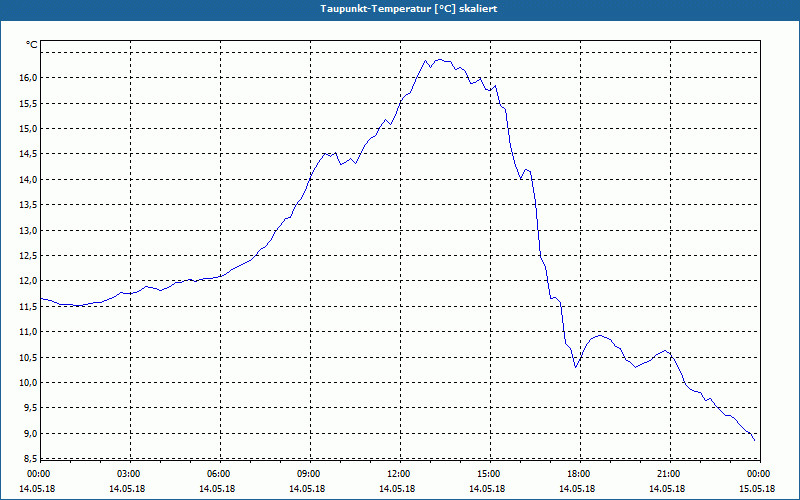Select the 9,0 y-axis label

point(31,434)
